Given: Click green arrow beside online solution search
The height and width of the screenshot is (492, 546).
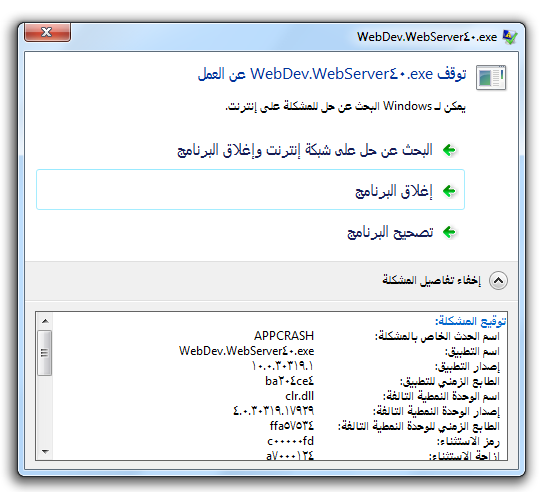Looking at the screenshot, I should [449, 150].
